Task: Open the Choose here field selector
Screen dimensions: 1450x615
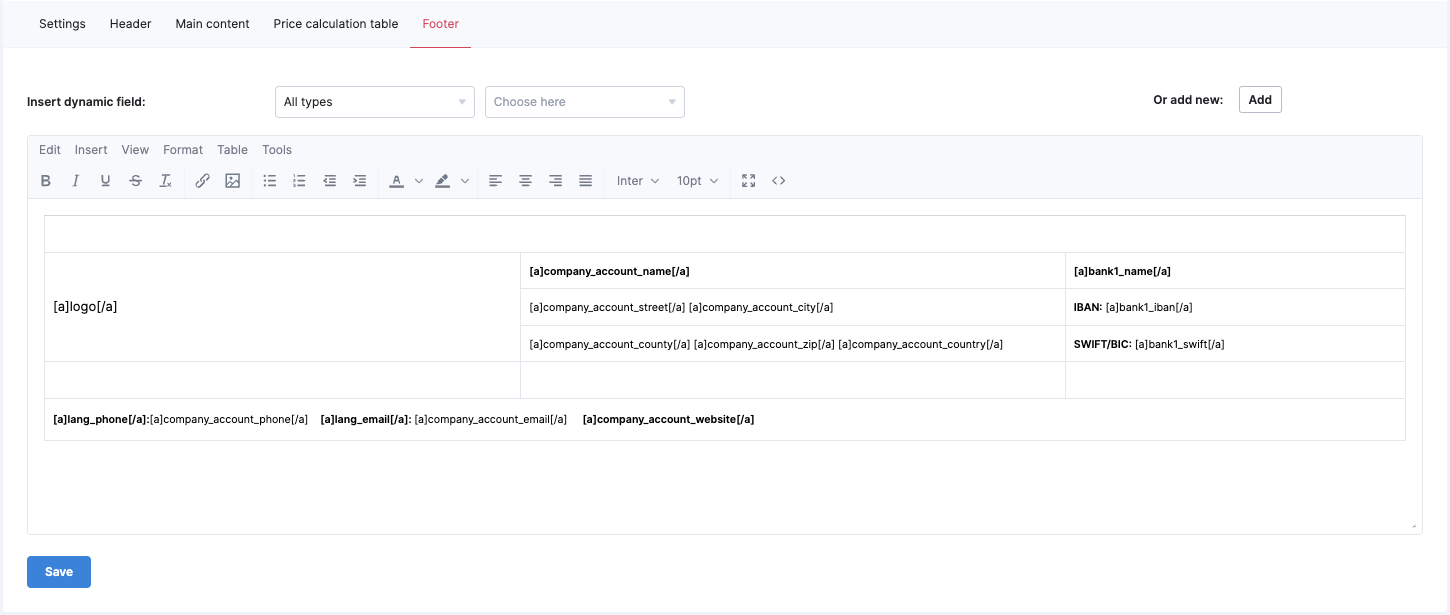Action: pyautogui.click(x=584, y=102)
